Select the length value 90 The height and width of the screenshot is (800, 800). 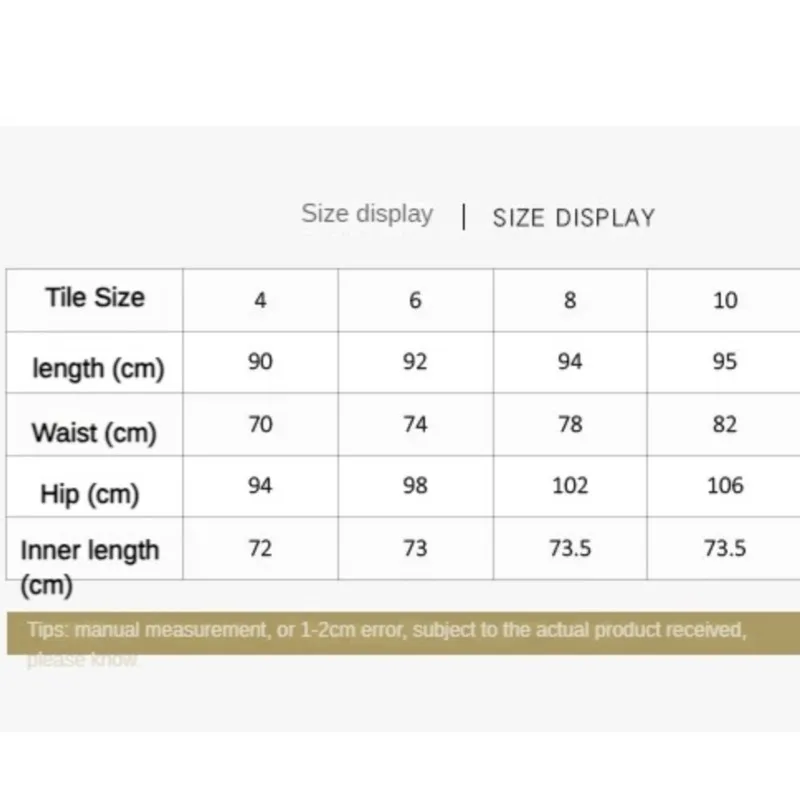(260, 361)
